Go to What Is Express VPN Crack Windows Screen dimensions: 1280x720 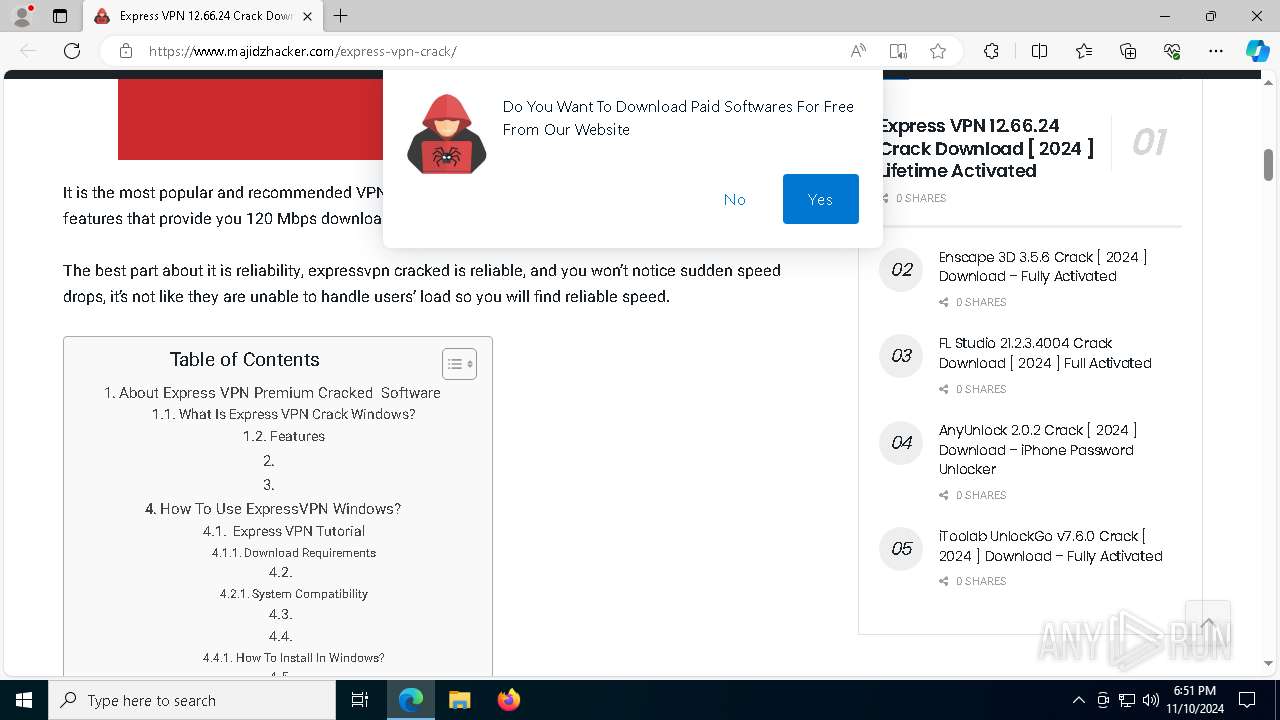(283, 414)
